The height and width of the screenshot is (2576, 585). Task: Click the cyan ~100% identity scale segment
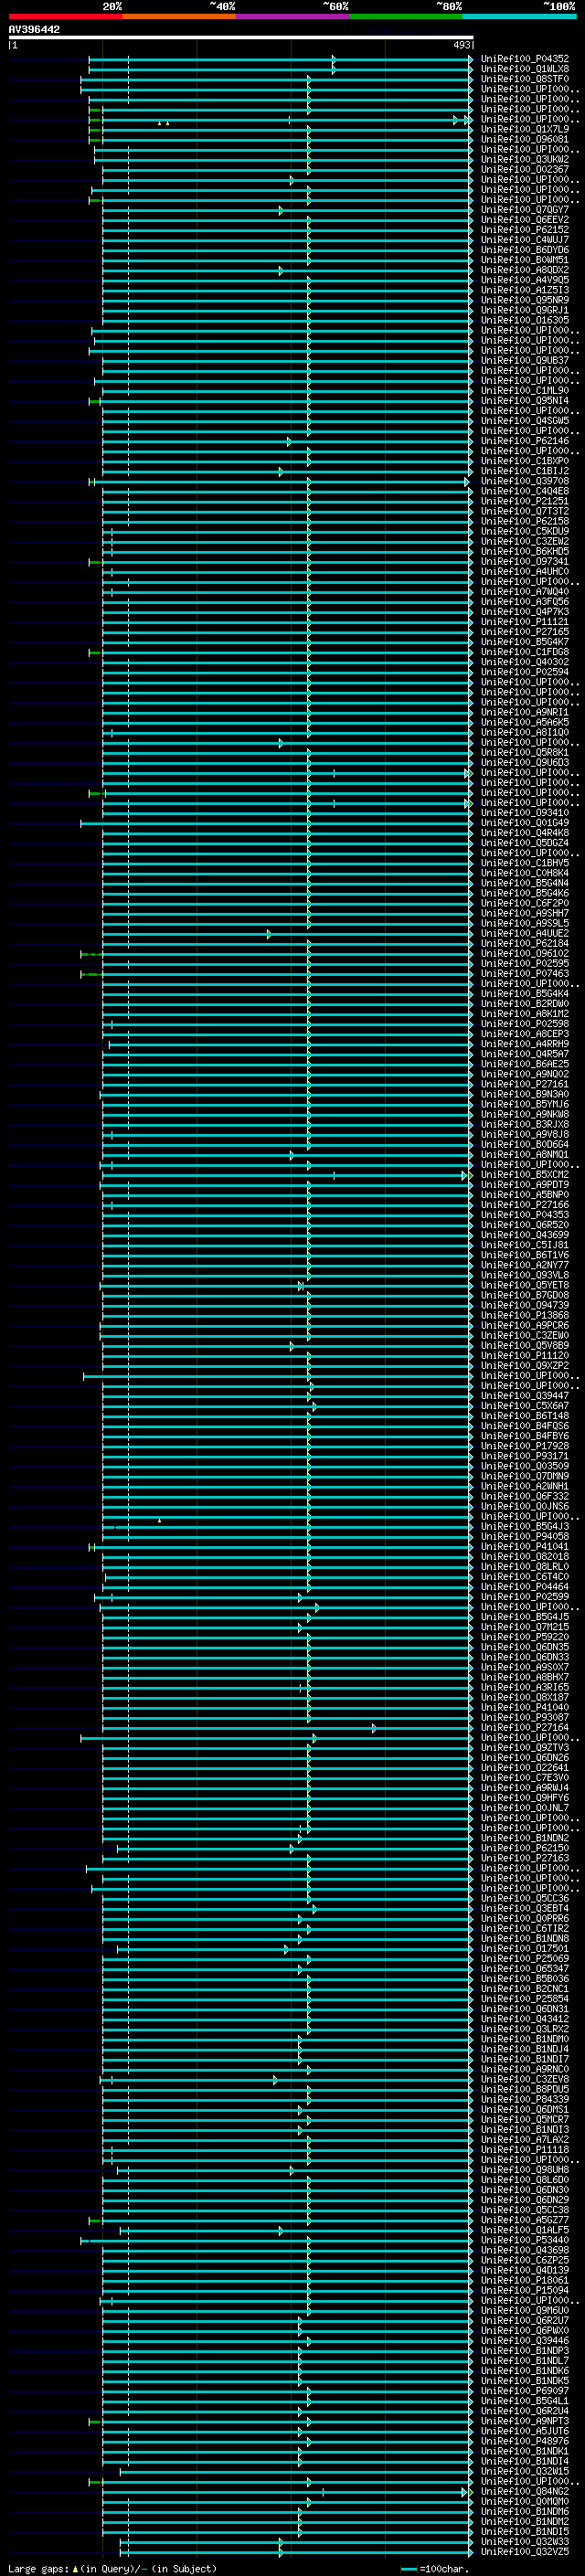pos(519,17)
